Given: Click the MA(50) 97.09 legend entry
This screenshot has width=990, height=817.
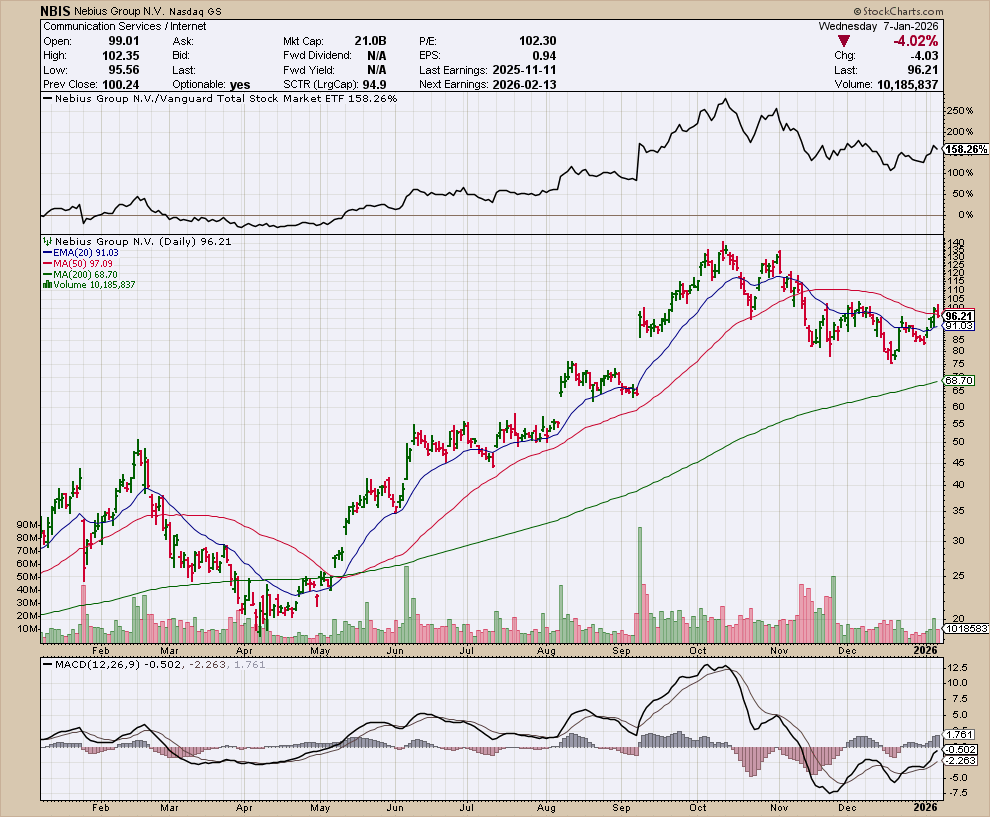Looking at the screenshot, I should (78, 263).
